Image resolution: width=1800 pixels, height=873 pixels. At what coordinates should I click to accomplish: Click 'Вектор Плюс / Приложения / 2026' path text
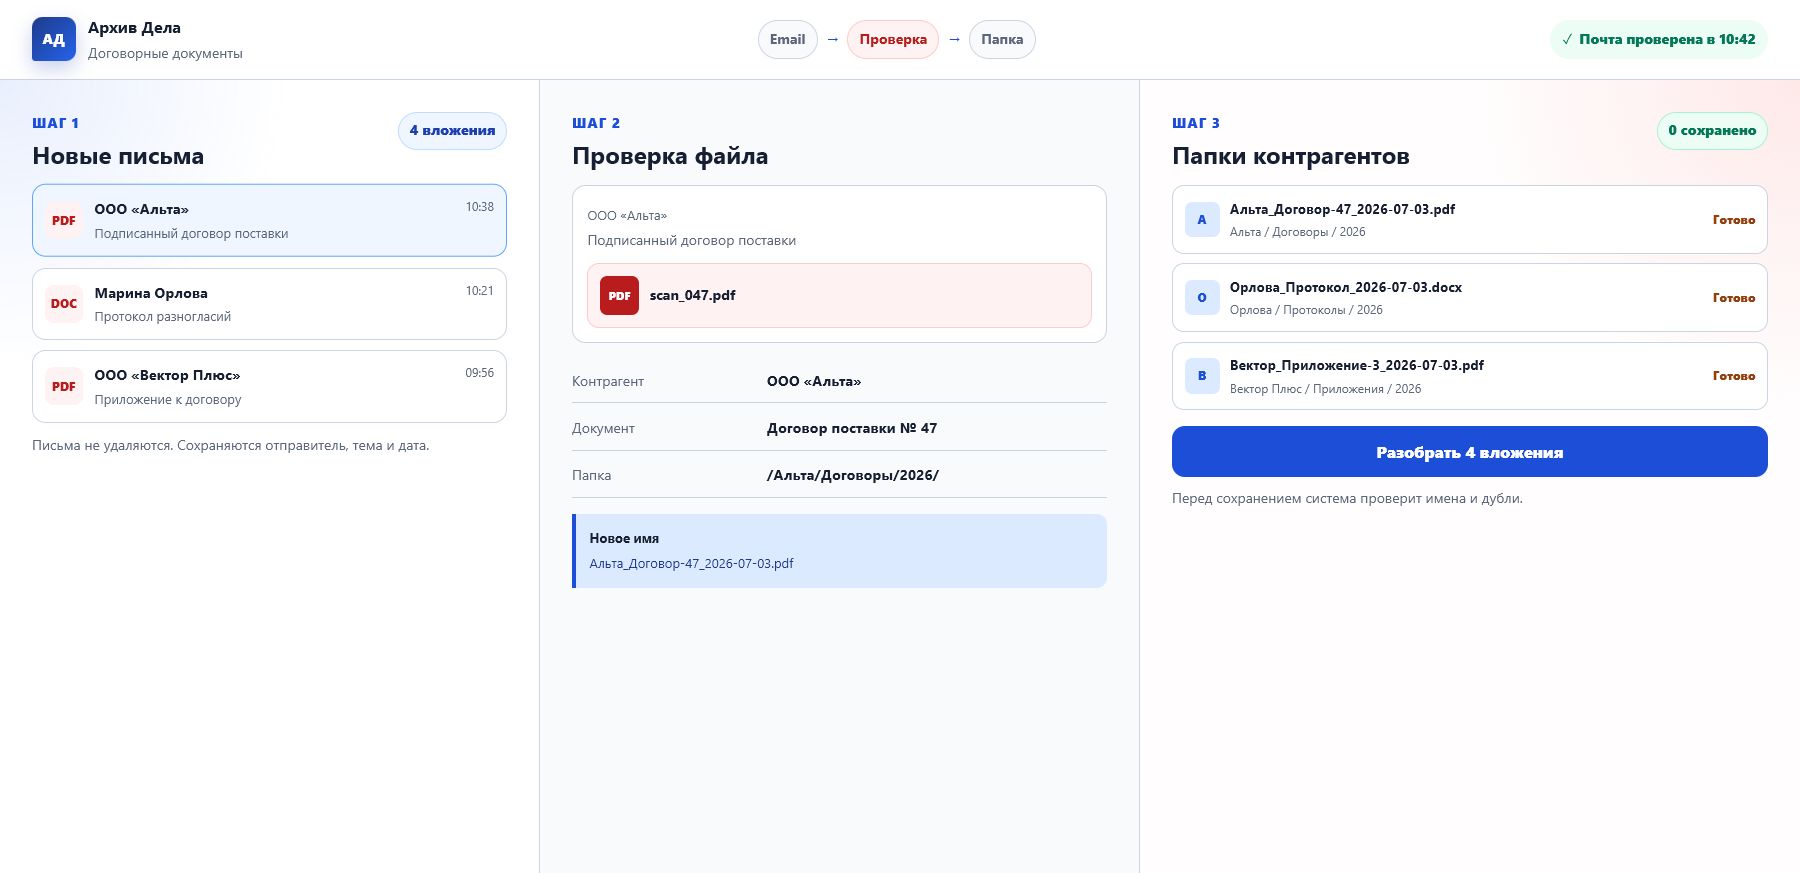click(1325, 389)
